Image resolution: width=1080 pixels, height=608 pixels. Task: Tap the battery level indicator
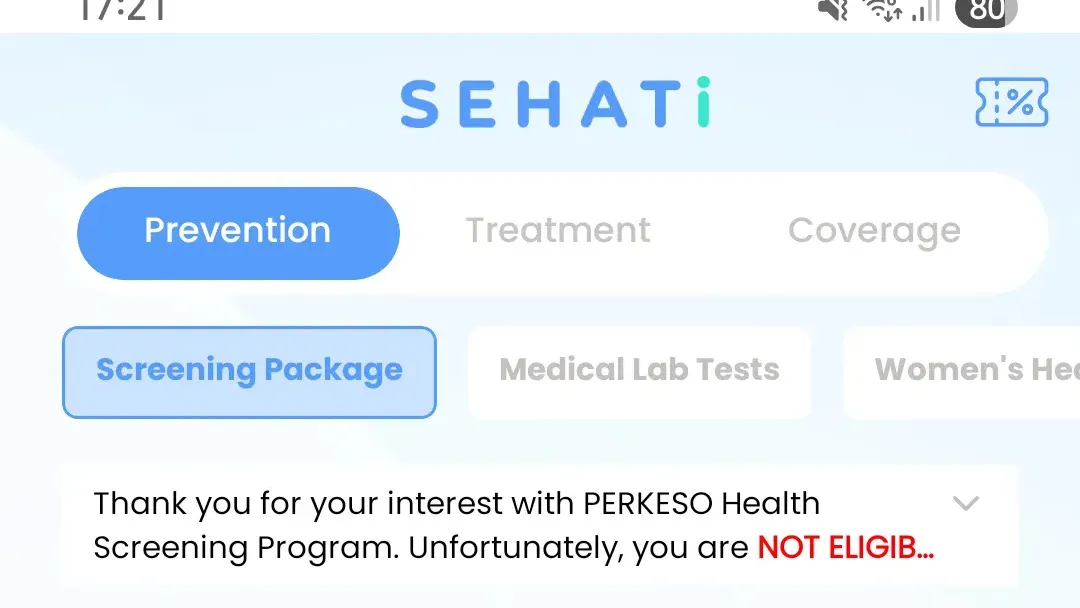click(986, 11)
